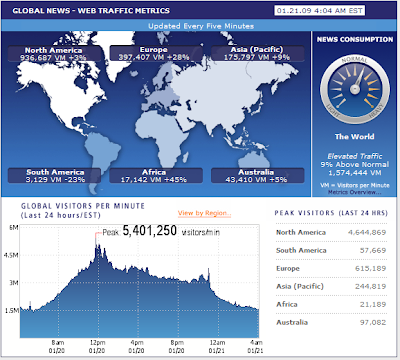Click Asia (Pacific) peak value 244,819
The image size is (400, 360).
coord(370,286)
